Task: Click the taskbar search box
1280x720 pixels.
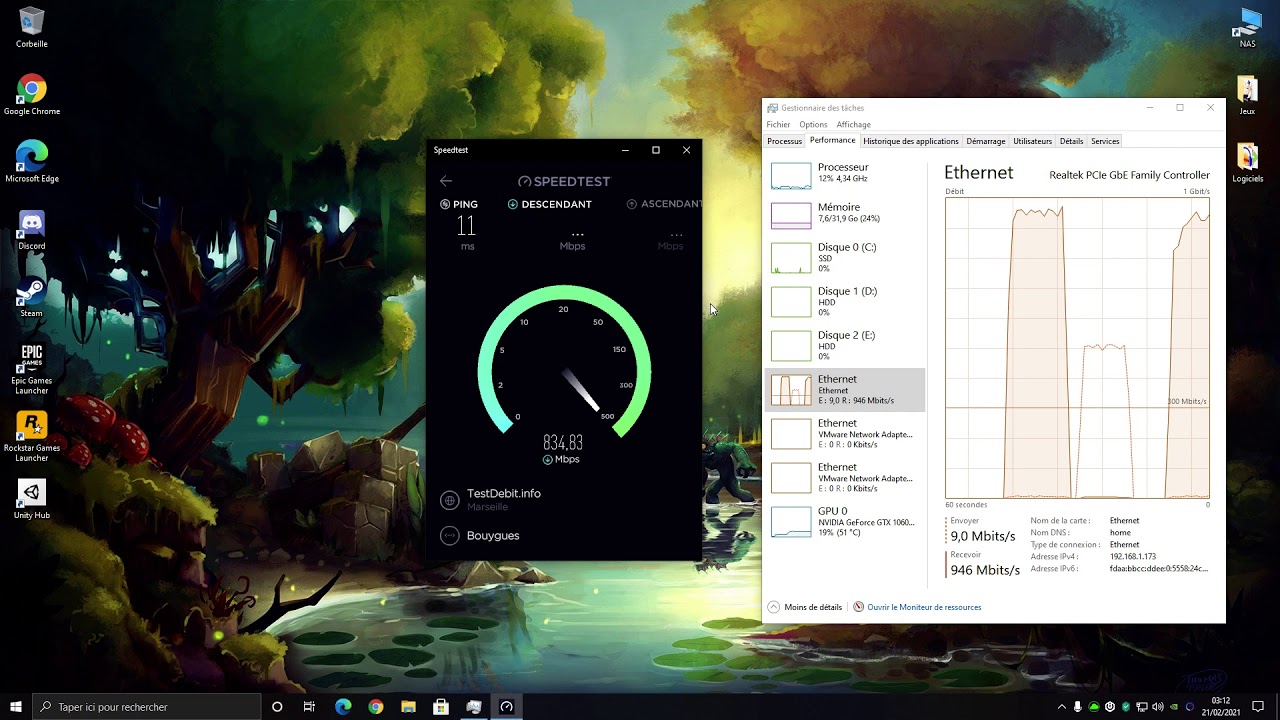Action: coord(147,707)
